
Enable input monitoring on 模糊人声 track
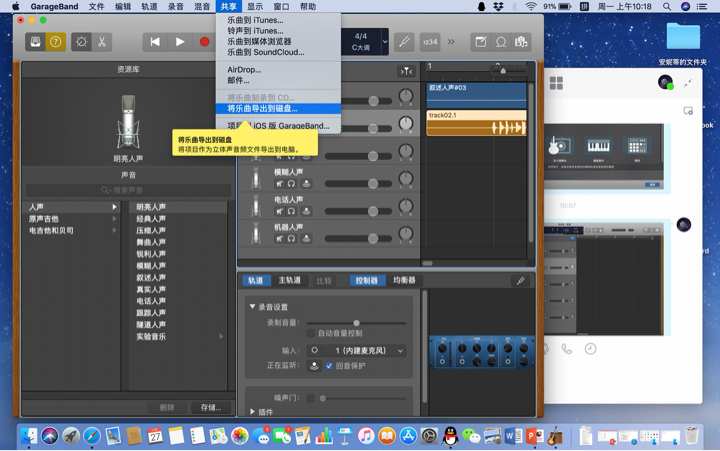[x=306, y=184]
